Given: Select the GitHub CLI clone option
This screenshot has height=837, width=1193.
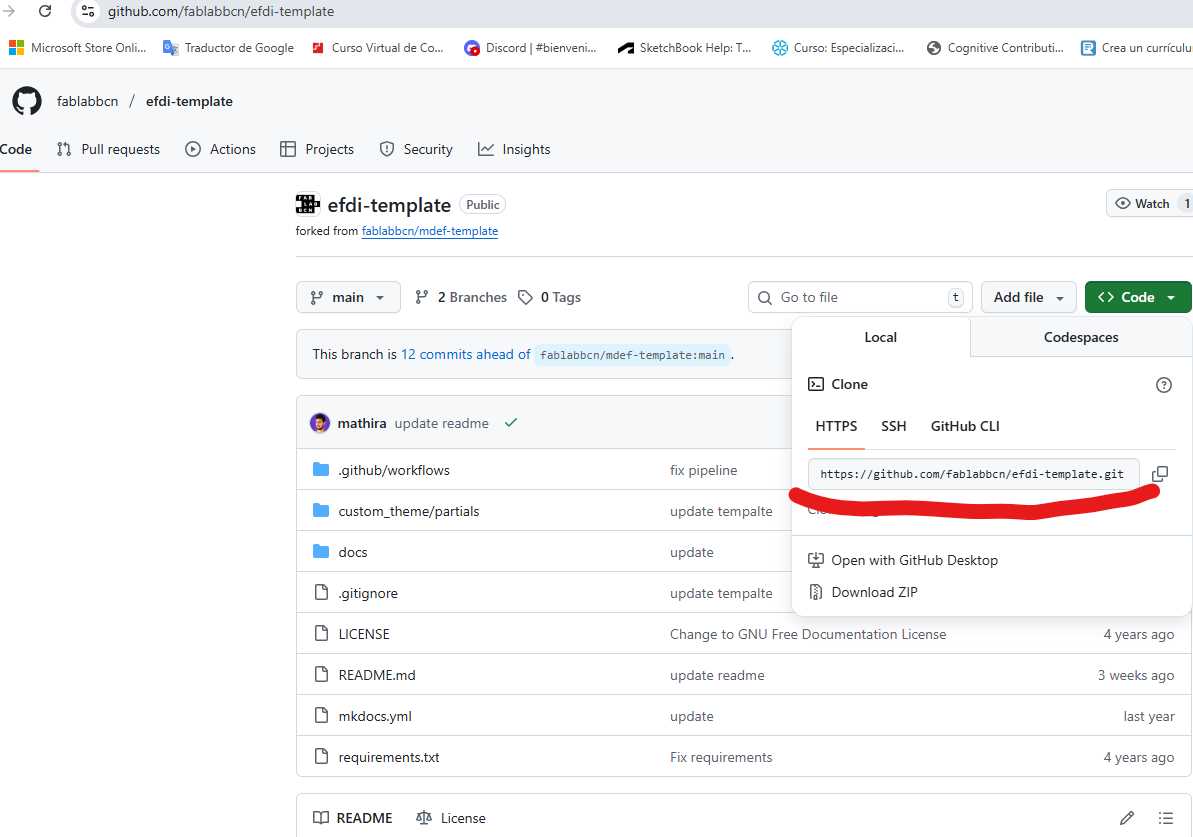Looking at the screenshot, I should [964, 426].
